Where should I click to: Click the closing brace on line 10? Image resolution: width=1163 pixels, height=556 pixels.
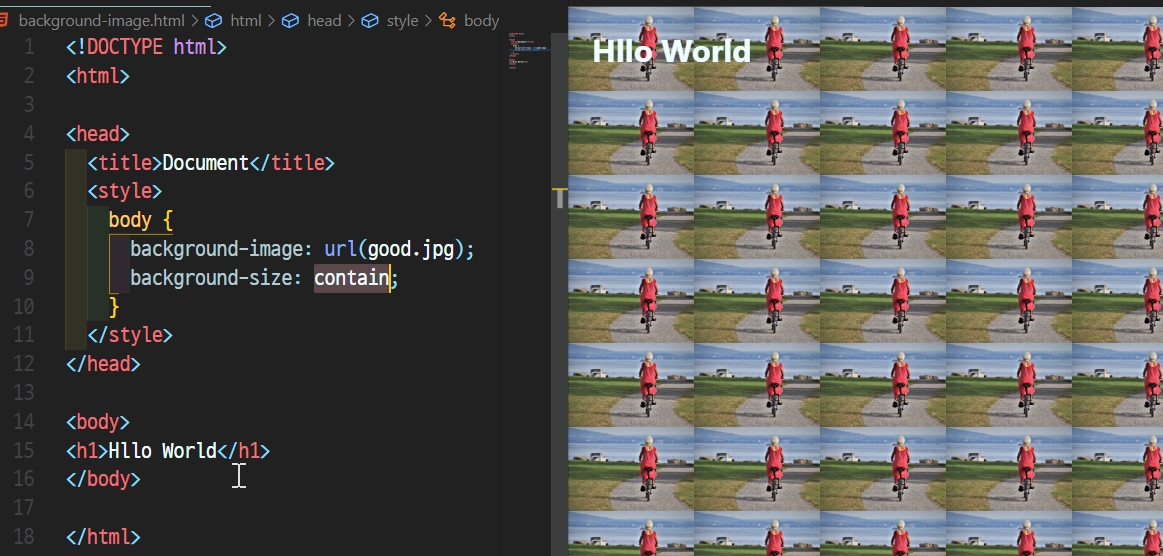click(x=114, y=306)
